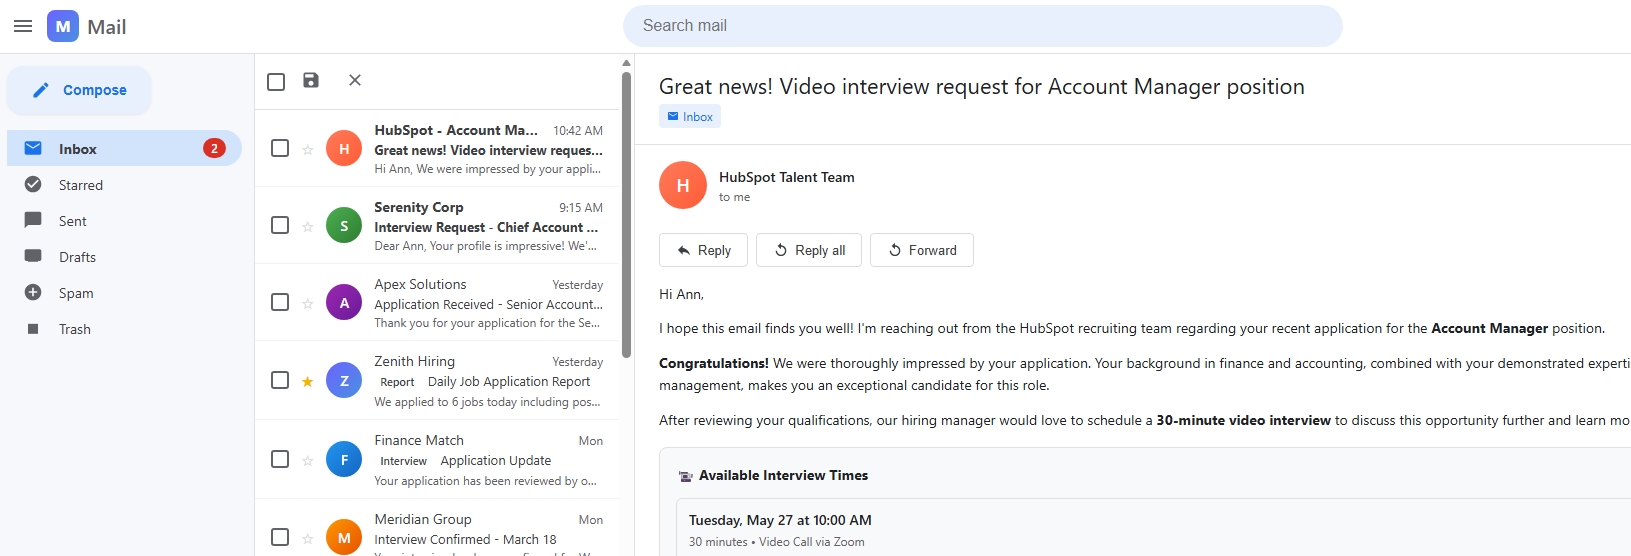This screenshot has height=556, width=1631.
Task: Click the Zenith Hiring Z avatar
Action: coord(344,380)
